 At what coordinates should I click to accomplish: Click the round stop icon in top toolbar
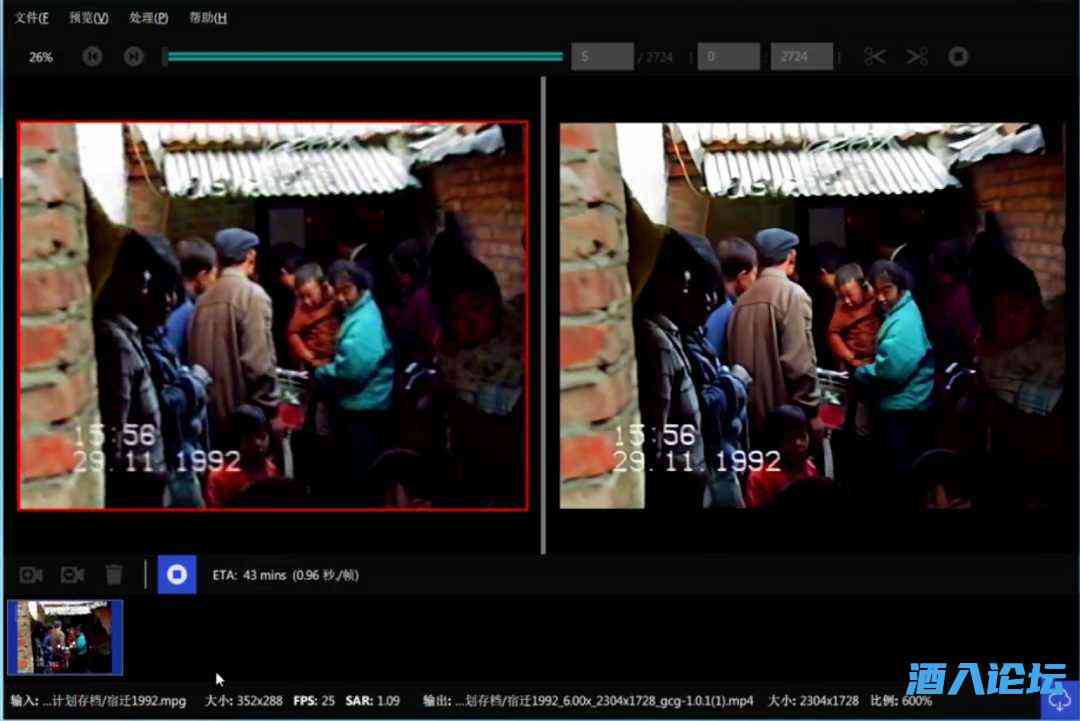958,57
